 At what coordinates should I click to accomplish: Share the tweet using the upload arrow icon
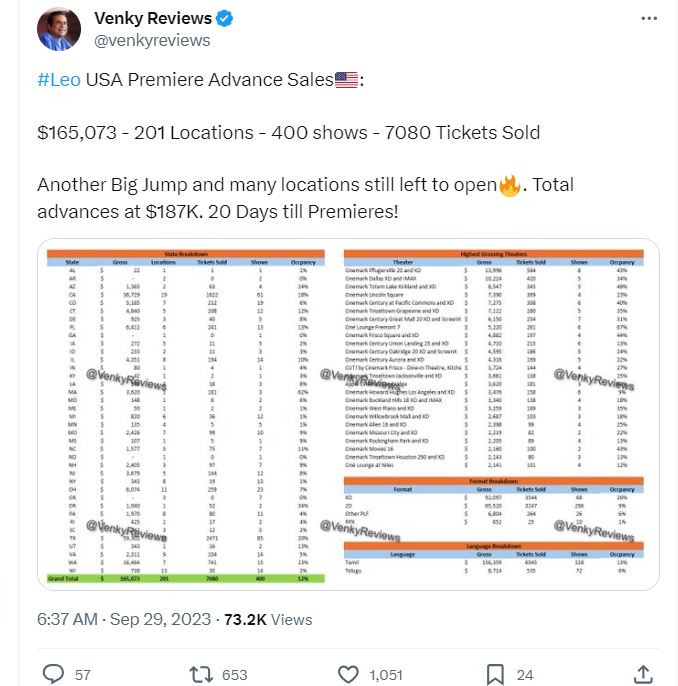click(644, 674)
